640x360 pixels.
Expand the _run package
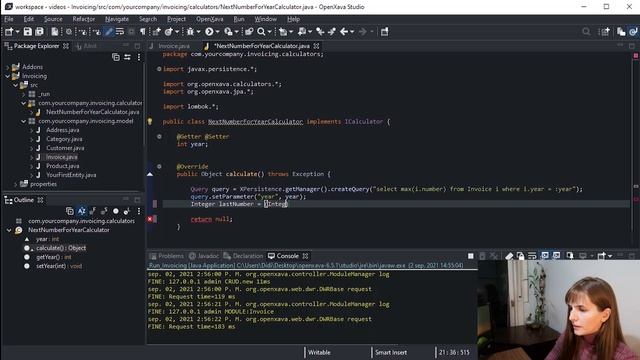(x=24, y=94)
